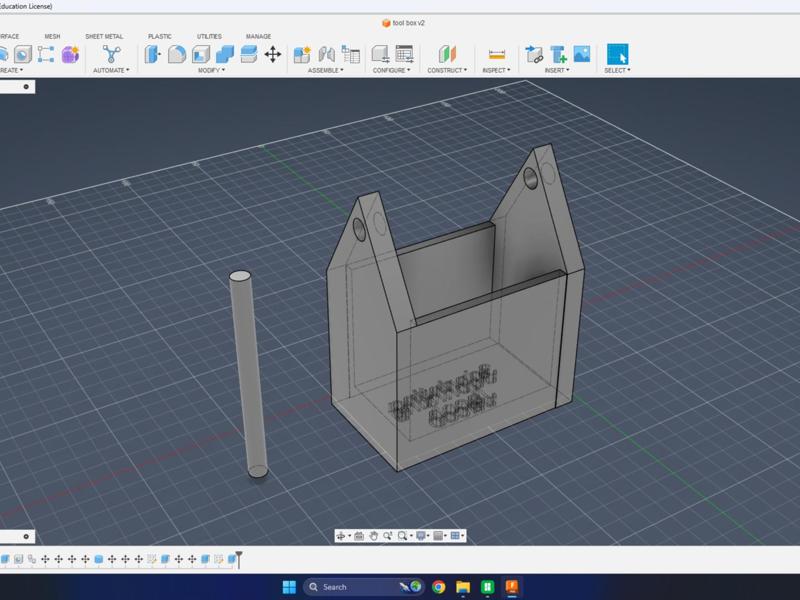The height and width of the screenshot is (600, 800).
Task: Click the Fillet tool icon
Action: point(177,54)
